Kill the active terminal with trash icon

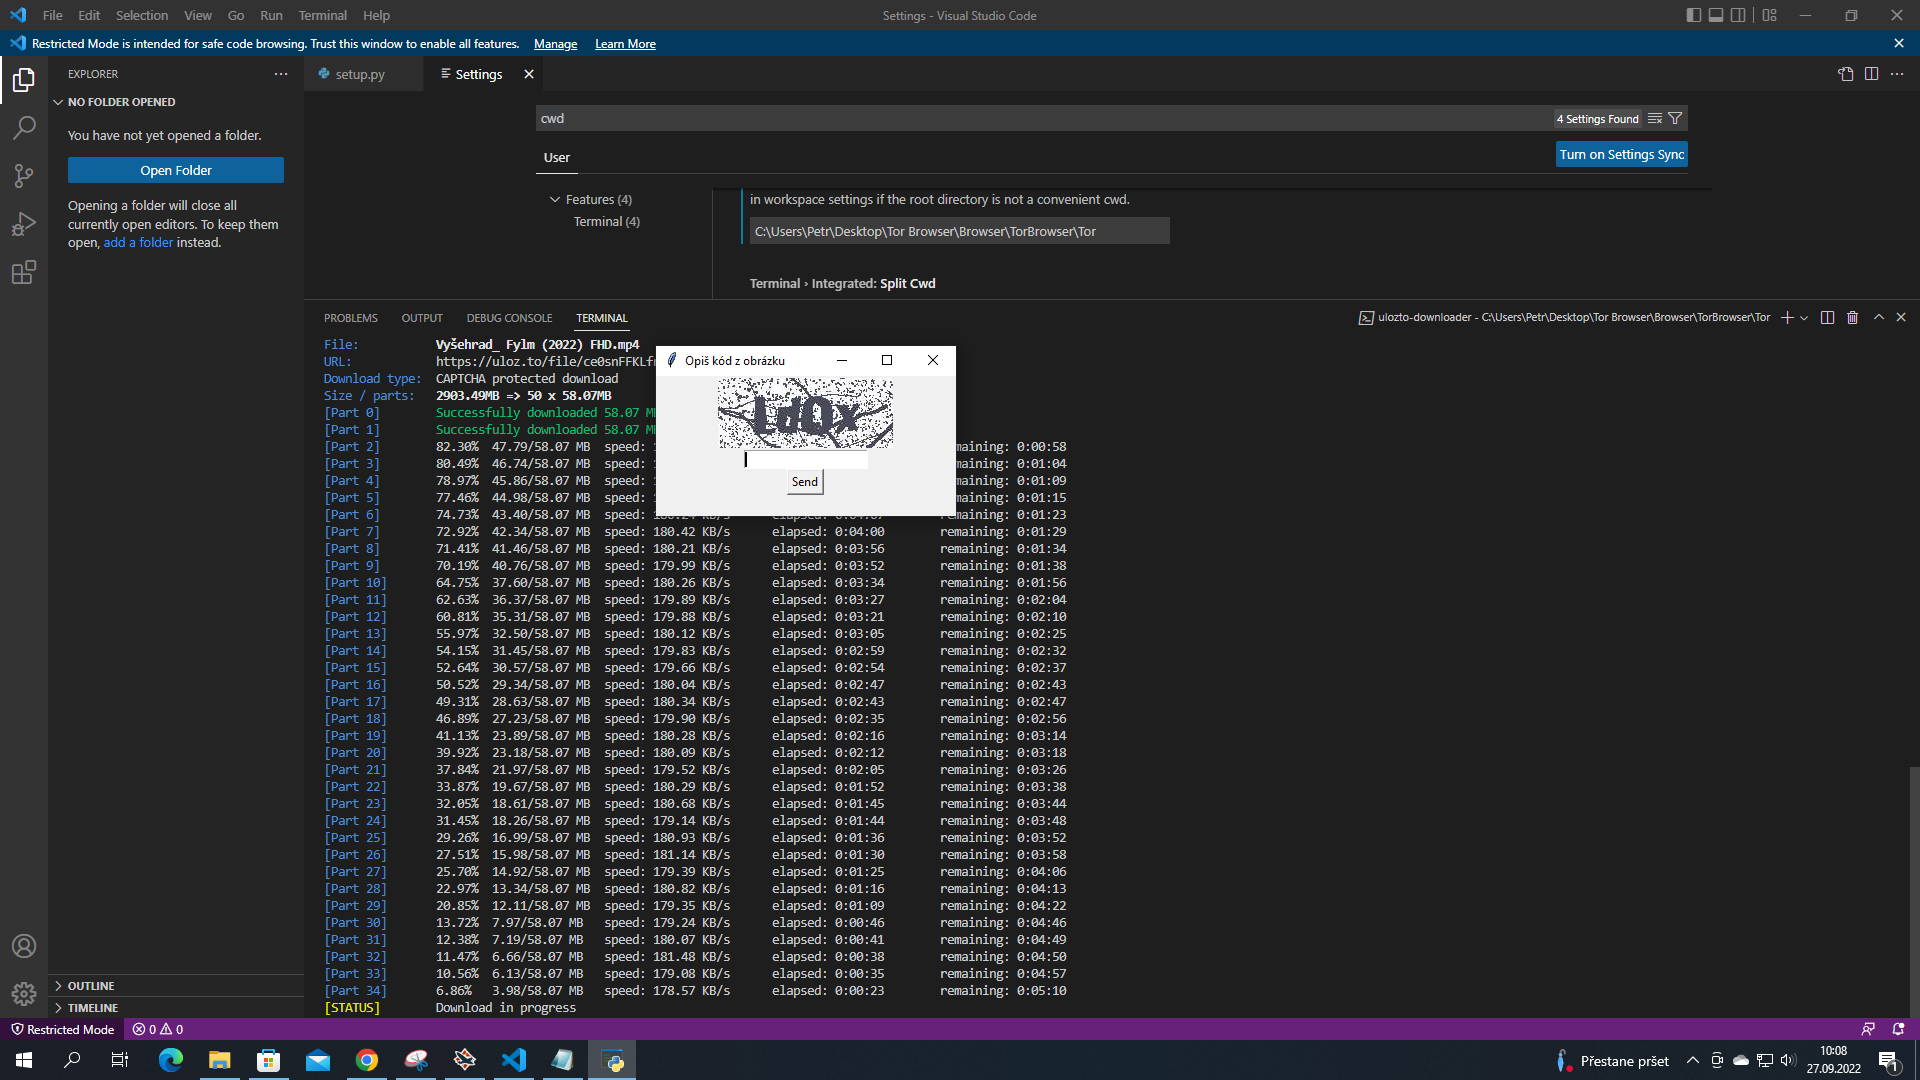[1852, 317]
